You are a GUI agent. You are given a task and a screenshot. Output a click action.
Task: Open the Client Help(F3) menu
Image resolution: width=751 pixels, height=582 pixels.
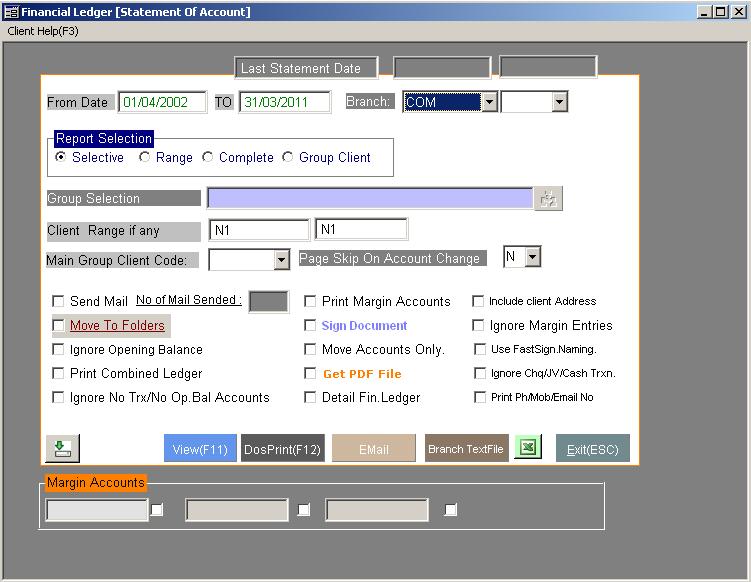43,31
